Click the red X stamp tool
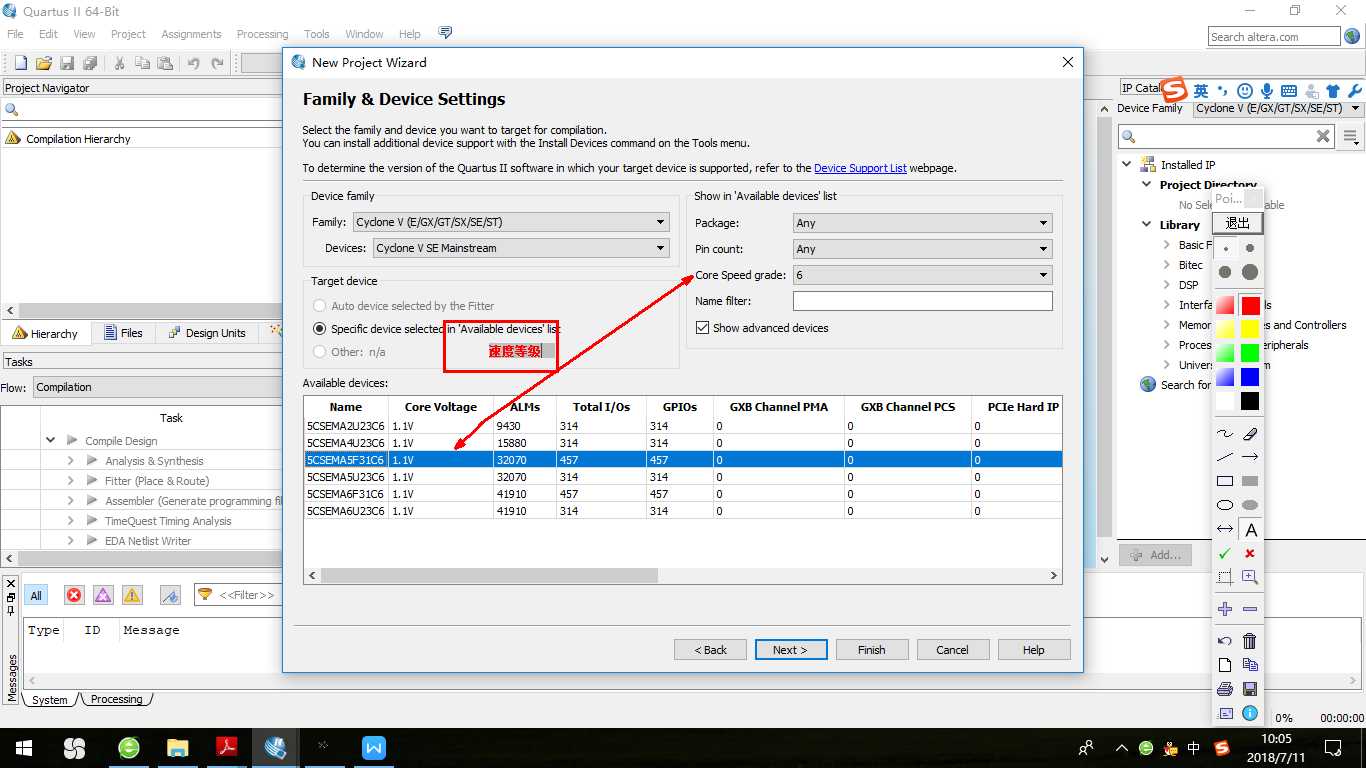 (x=1250, y=553)
